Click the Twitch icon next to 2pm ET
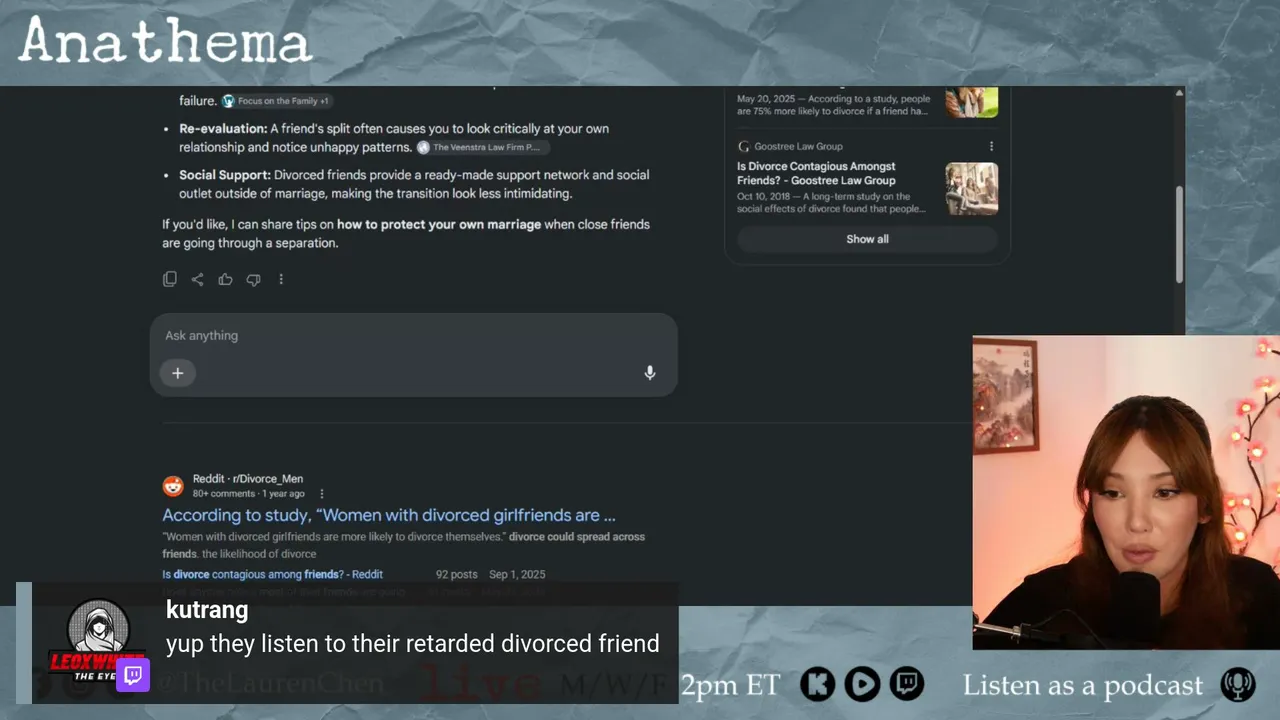This screenshot has width=1280, height=720. (x=907, y=684)
